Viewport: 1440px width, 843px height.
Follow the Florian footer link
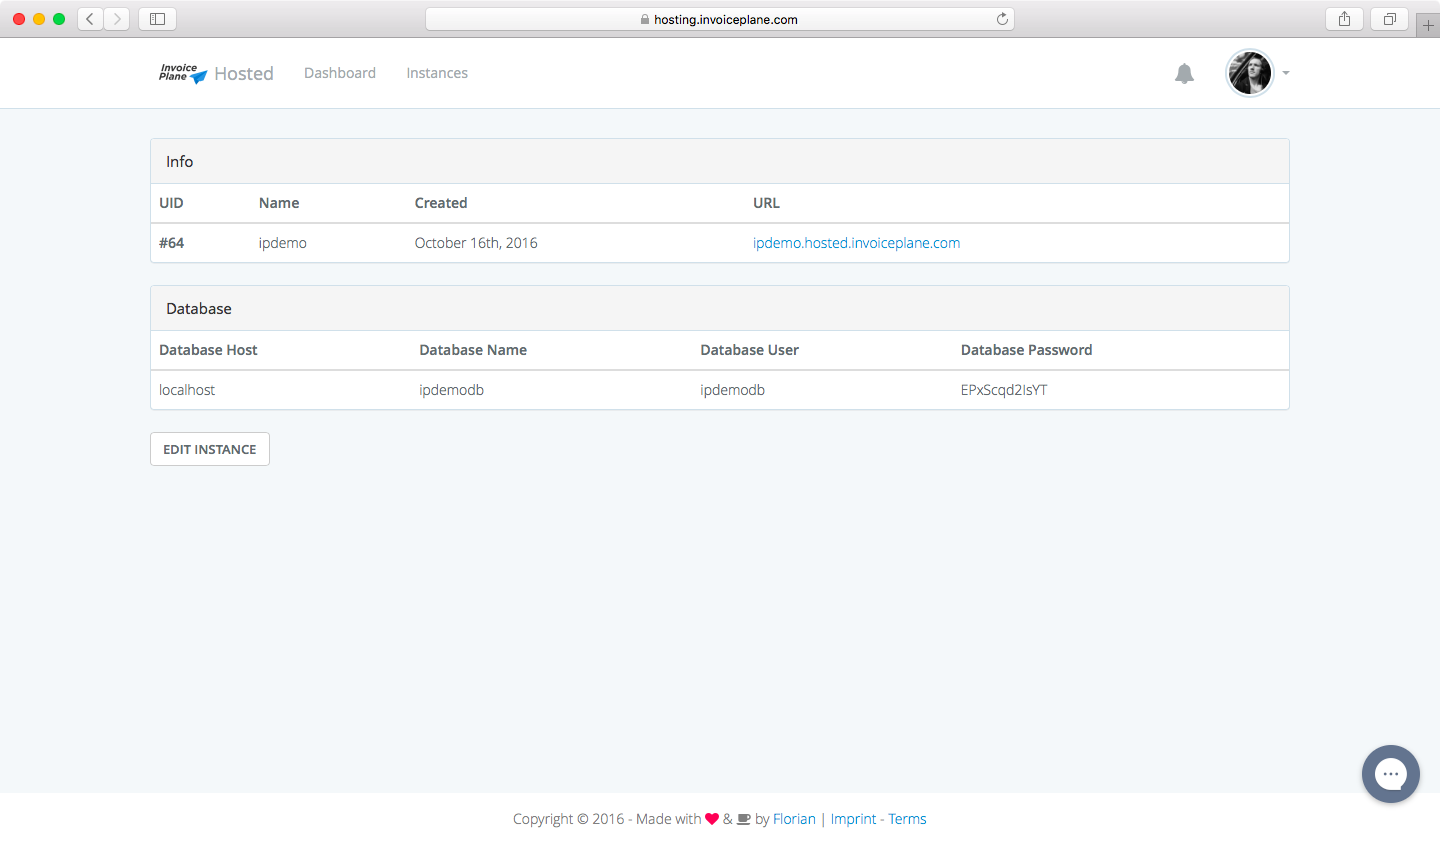[794, 819]
